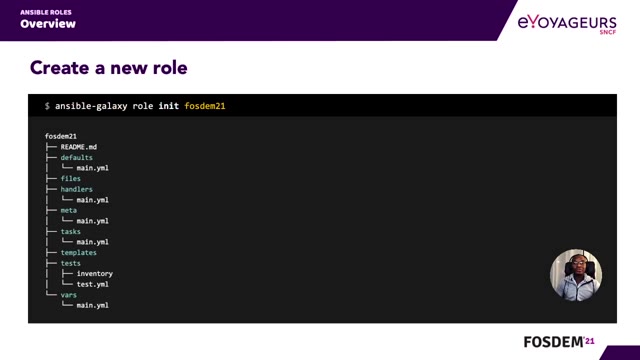Click the 'Create a new role' heading
Image resolution: width=640 pixels, height=360 pixels.
pyautogui.click(x=109, y=68)
